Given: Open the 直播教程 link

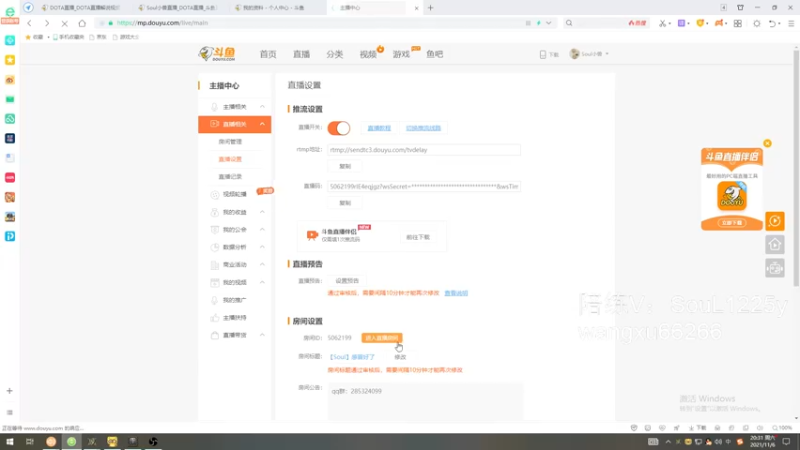Looking at the screenshot, I should tap(379, 128).
